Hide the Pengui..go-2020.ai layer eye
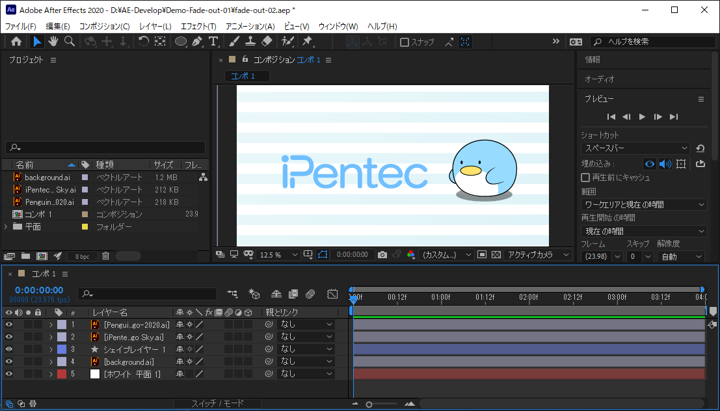Viewport: 720px width, 411px height. 9,324
